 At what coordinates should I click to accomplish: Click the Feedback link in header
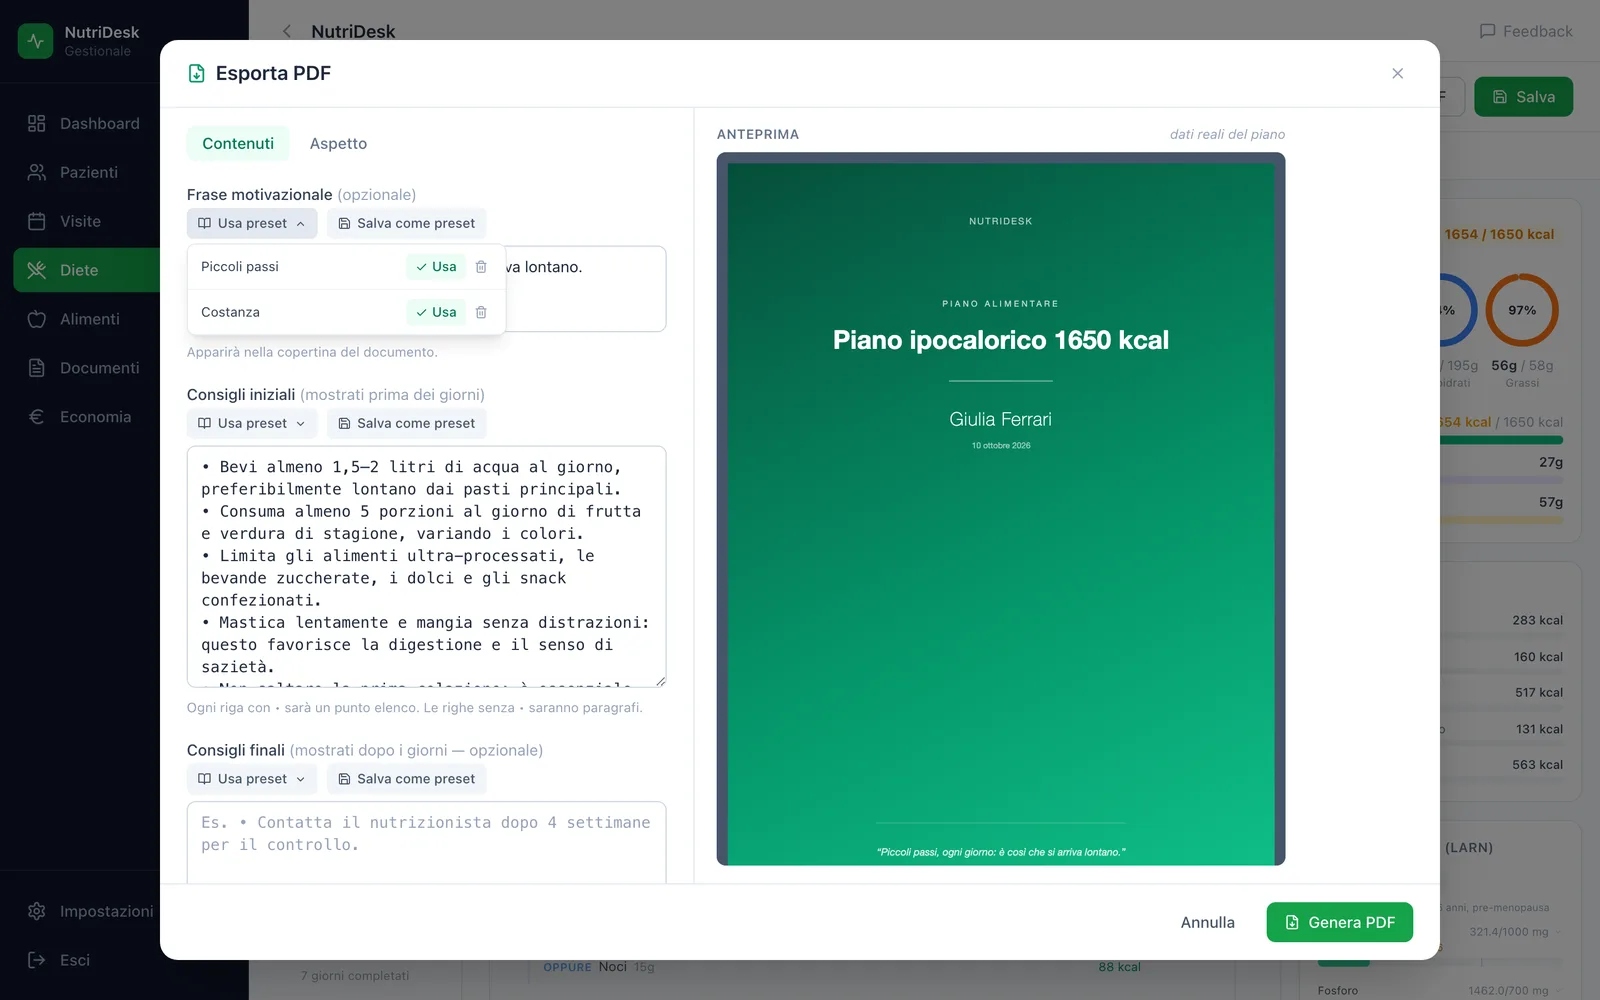tap(1525, 31)
